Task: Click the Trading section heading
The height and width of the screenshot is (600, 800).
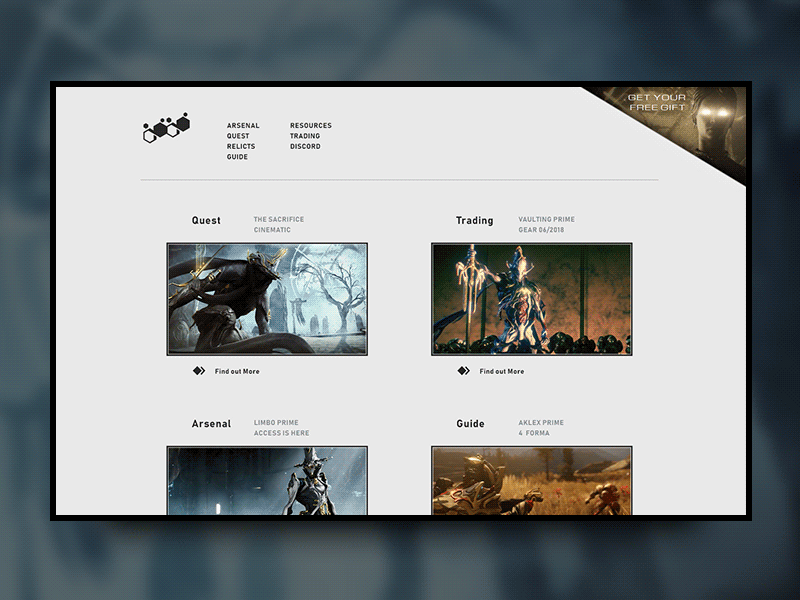Action: [x=474, y=220]
